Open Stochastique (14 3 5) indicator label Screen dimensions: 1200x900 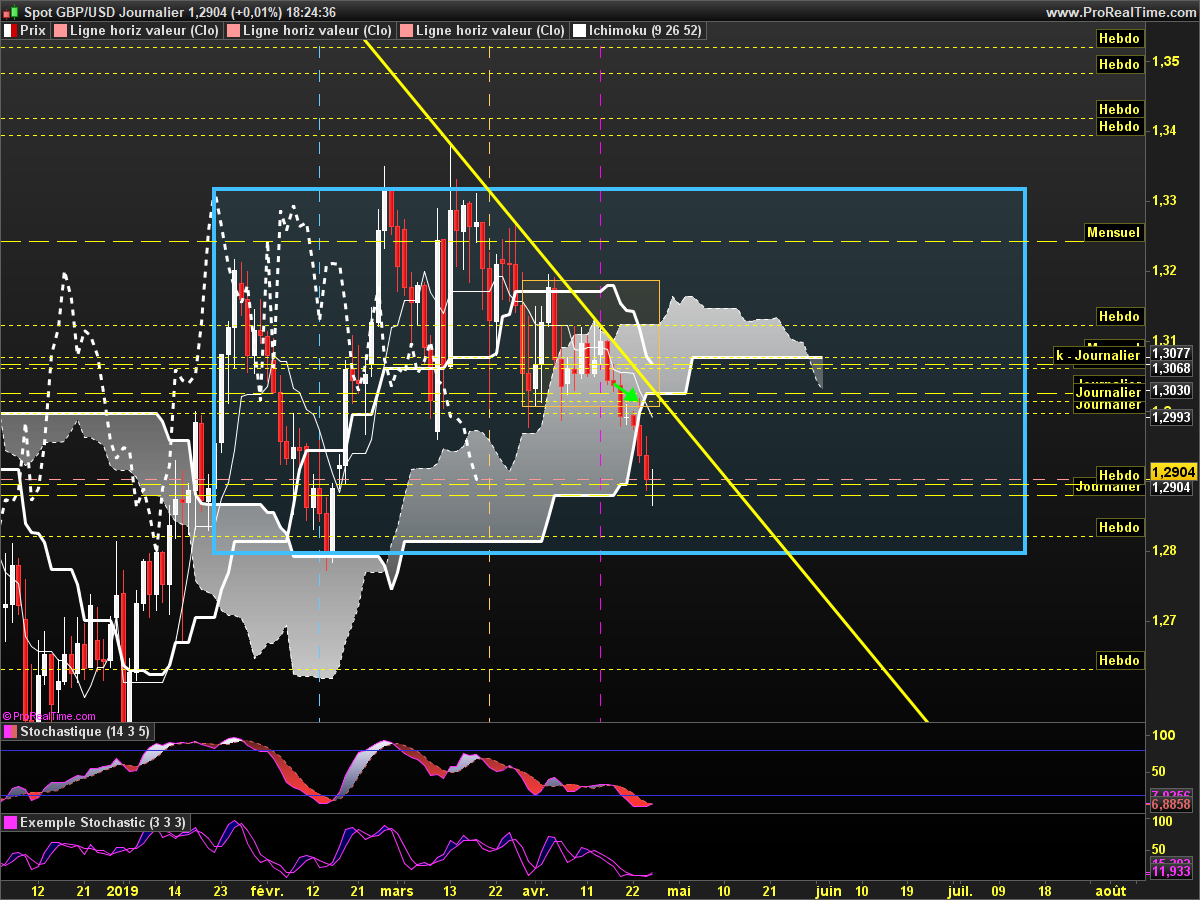pos(85,732)
